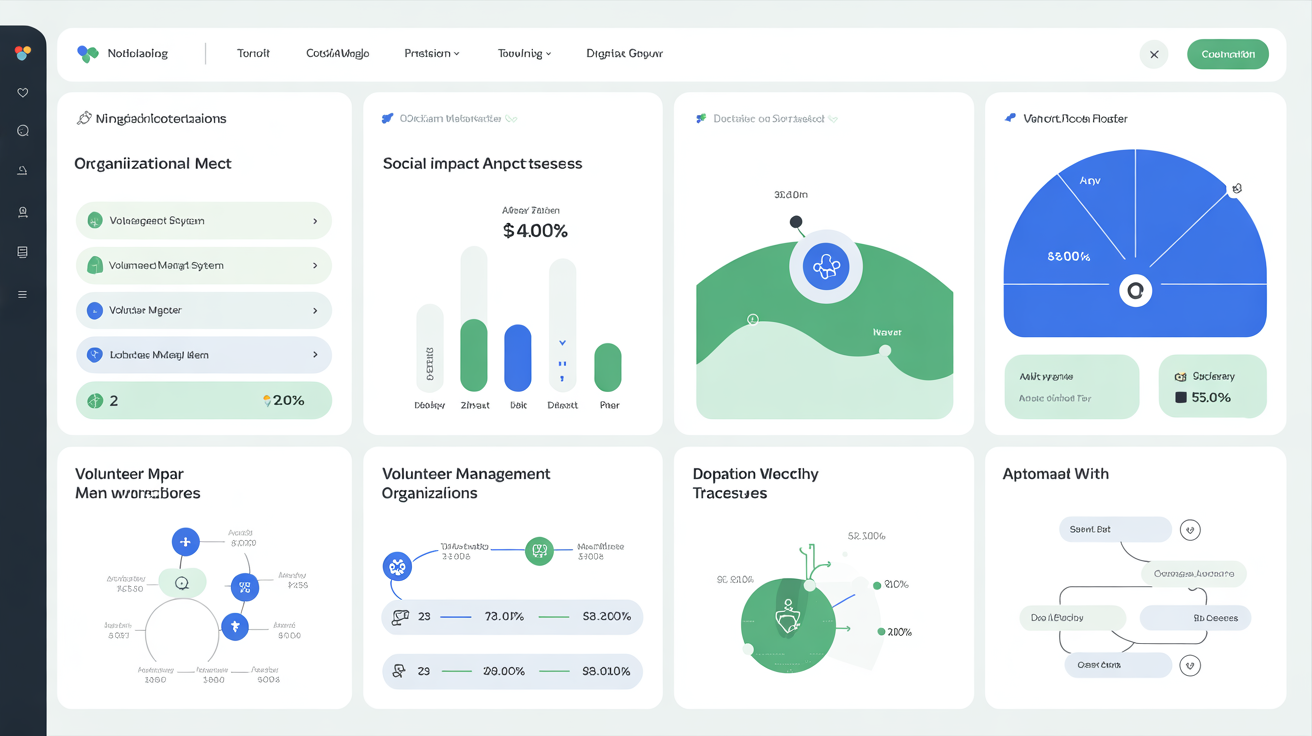Click the white ring icon at gauge center
Image resolution: width=1312 pixels, height=736 pixels.
click(x=1135, y=291)
